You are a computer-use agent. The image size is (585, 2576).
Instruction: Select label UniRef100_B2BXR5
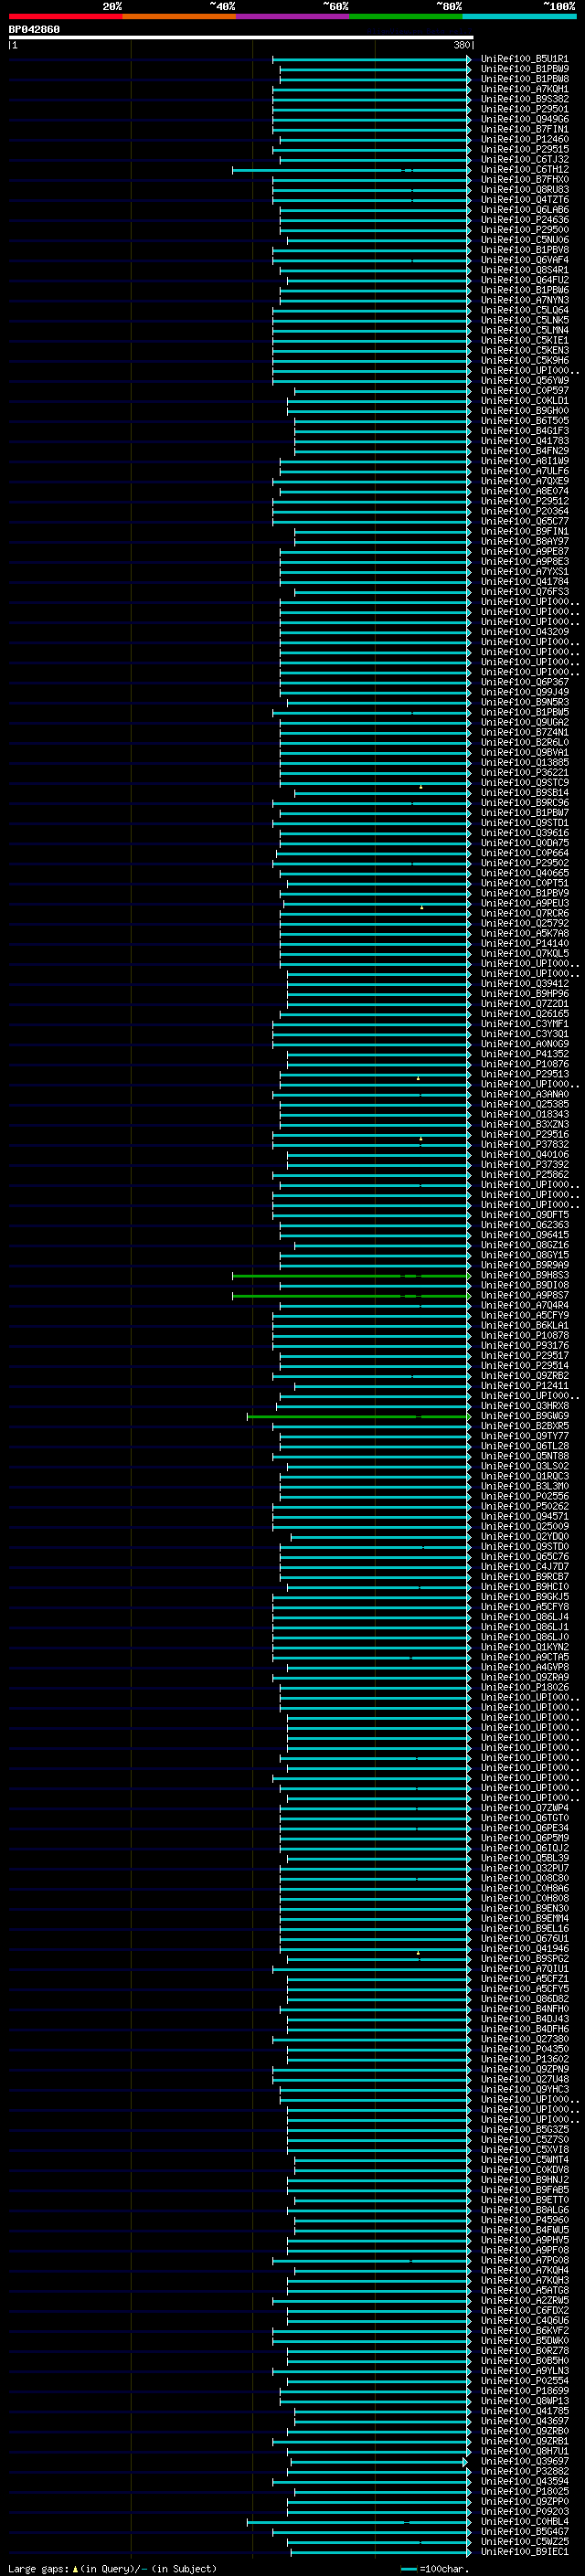point(524,1426)
